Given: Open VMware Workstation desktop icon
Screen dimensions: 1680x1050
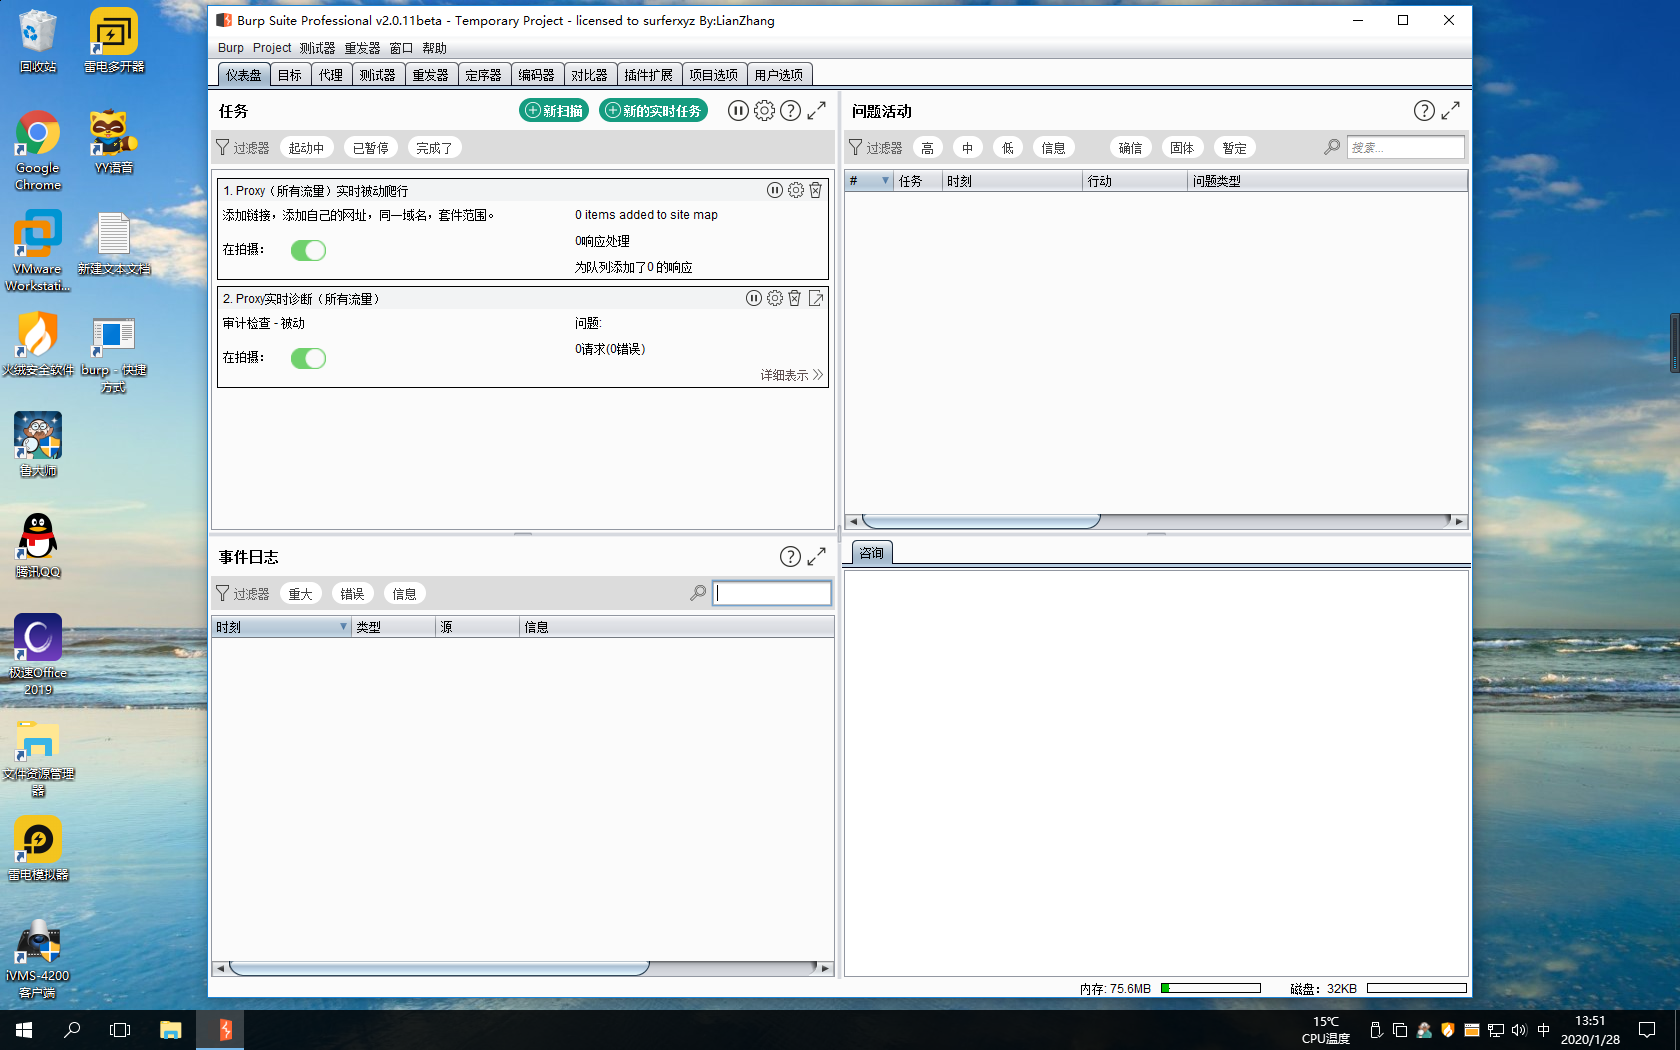Looking at the screenshot, I should click(x=38, y=251).
